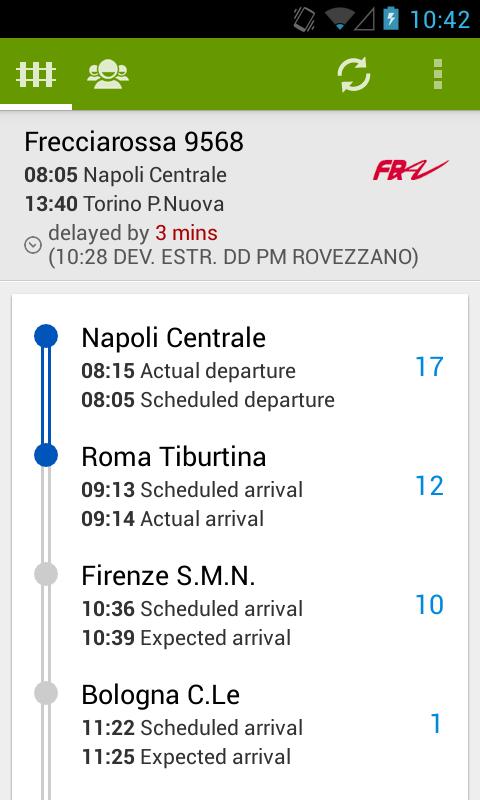Refresh the train status
The height and width of the screenshot is (800, 480).
point(353,74)
